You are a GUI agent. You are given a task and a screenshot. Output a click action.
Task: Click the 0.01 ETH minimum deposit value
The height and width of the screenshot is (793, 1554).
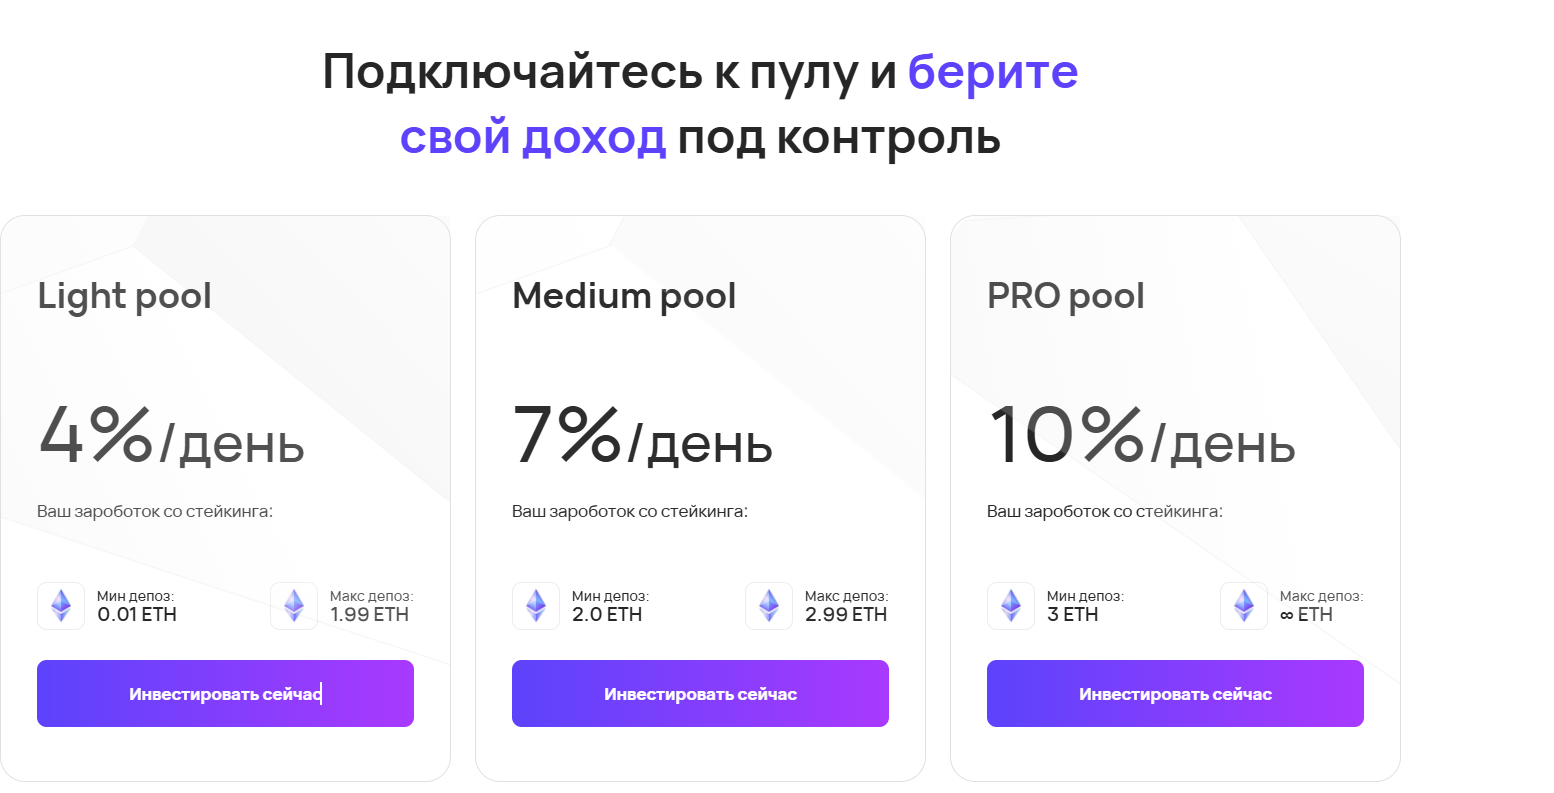137,615
